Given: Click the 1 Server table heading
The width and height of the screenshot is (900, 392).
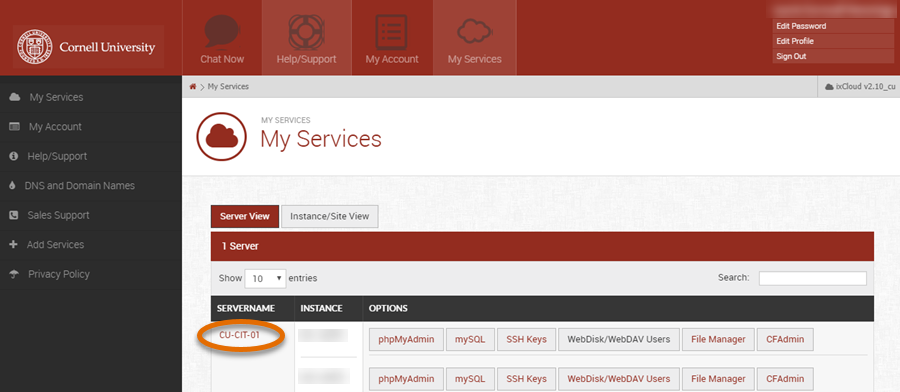Looking at the screenshot, I should coord(240,246).
